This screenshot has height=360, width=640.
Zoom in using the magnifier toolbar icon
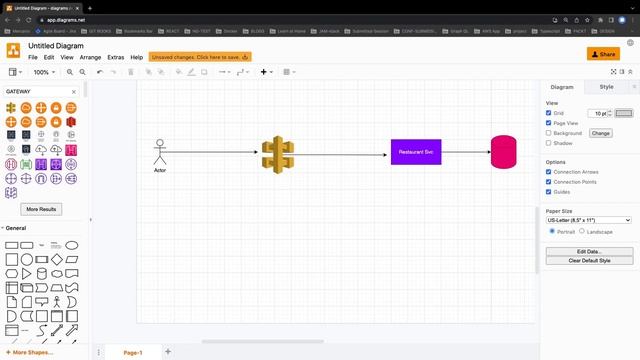70,72
